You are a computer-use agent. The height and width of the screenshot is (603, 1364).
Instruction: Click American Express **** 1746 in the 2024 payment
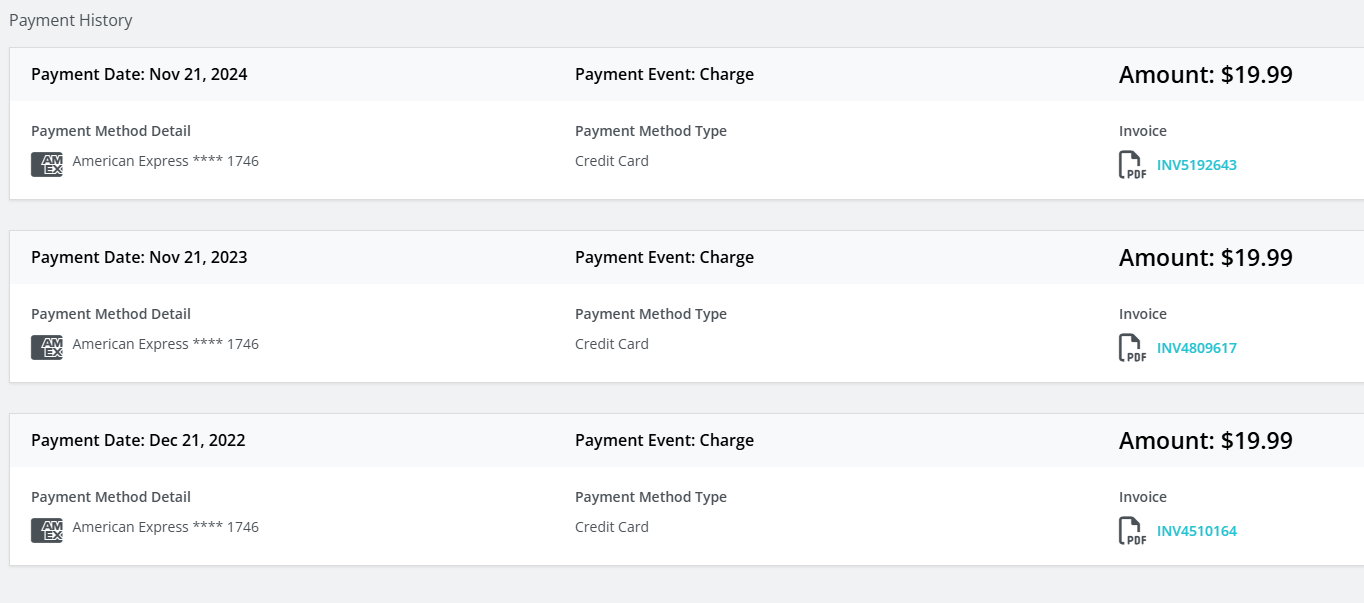166,161
